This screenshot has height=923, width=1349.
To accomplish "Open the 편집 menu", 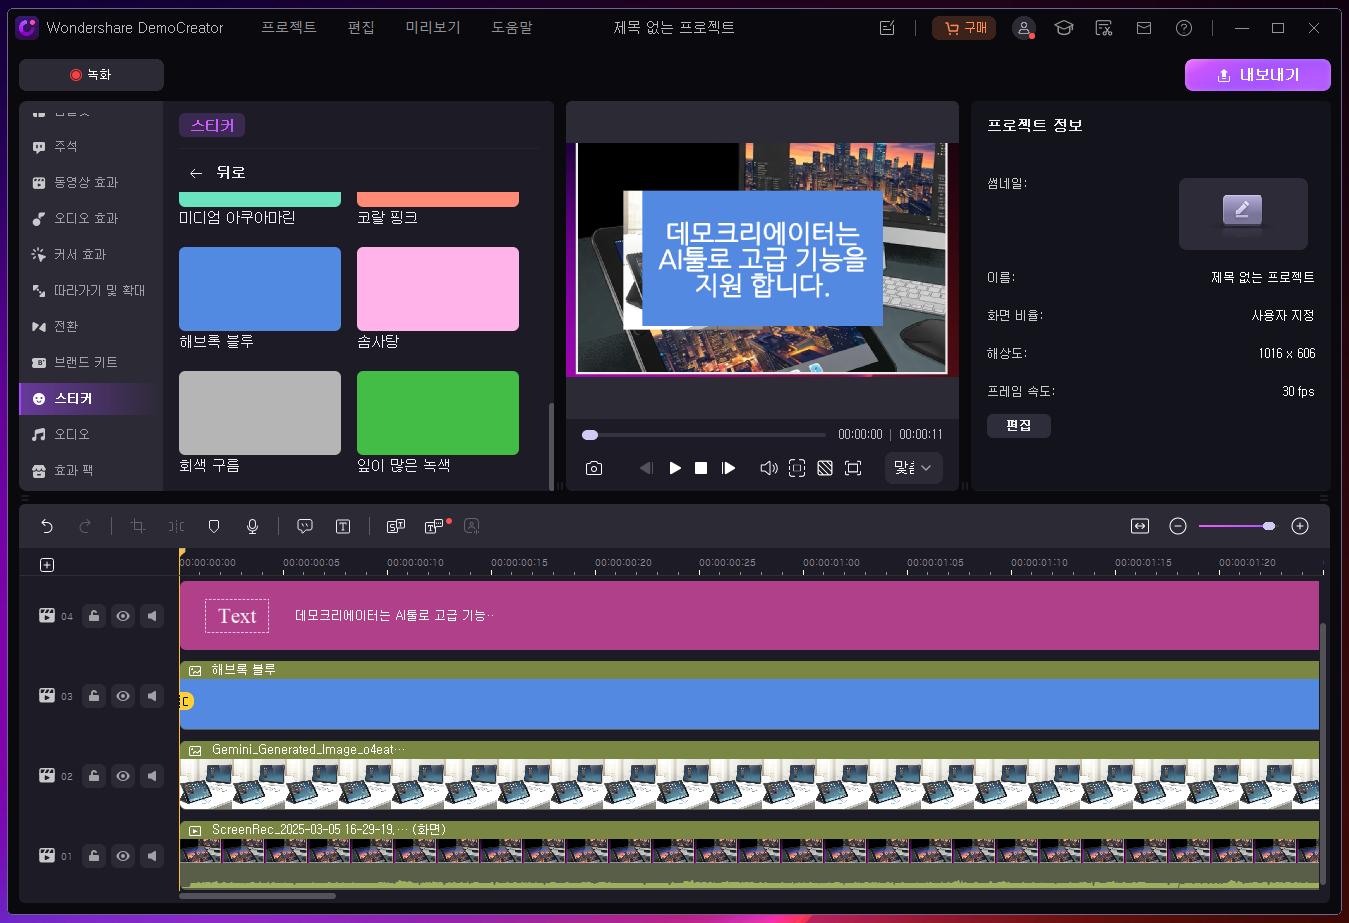I will [361, 28].
